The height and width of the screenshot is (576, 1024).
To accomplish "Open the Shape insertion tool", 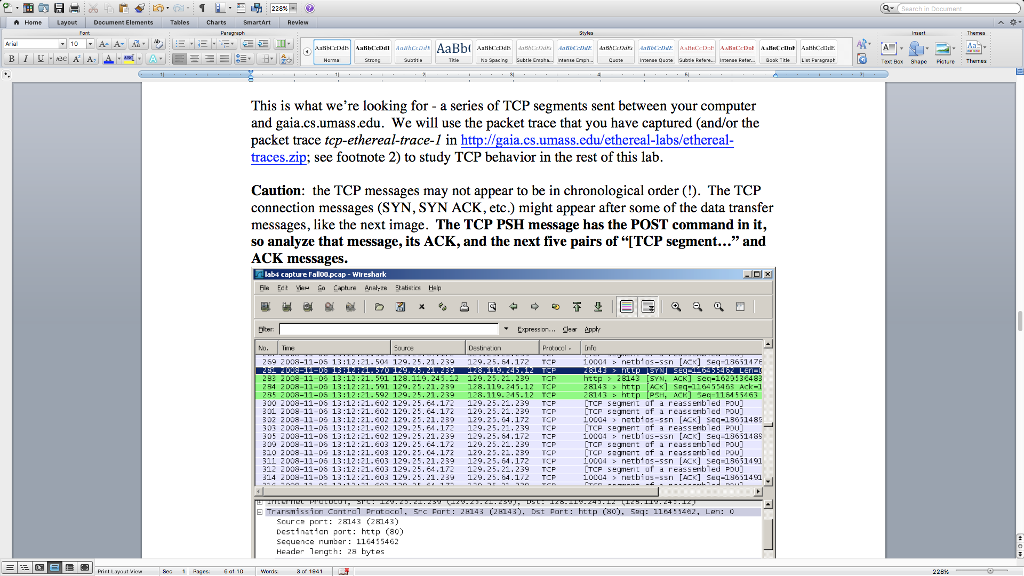I will [915, 48].
